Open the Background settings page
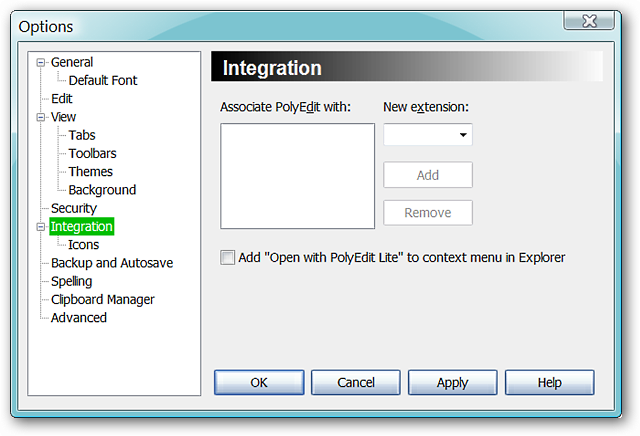The height and width of the screenshot is (436, 640). [102, 190]
